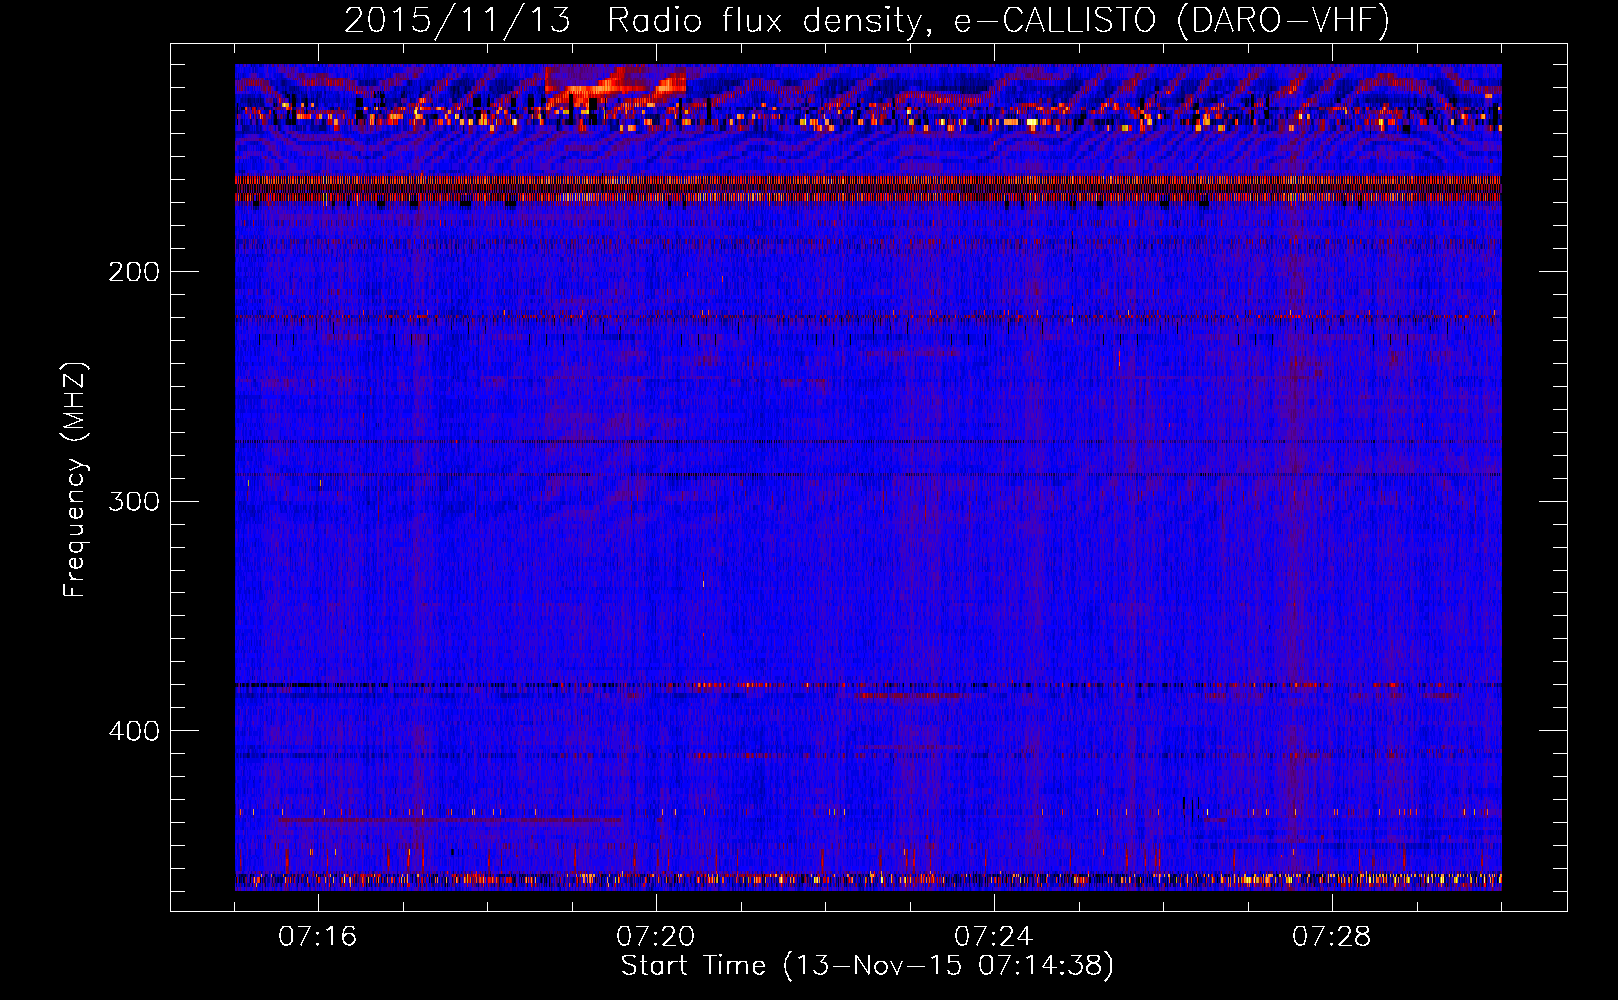1618x1000 pixels.
Task: Click the bright radio burst near 07:19
Action: pyautogui.click(x=615, y=85)
